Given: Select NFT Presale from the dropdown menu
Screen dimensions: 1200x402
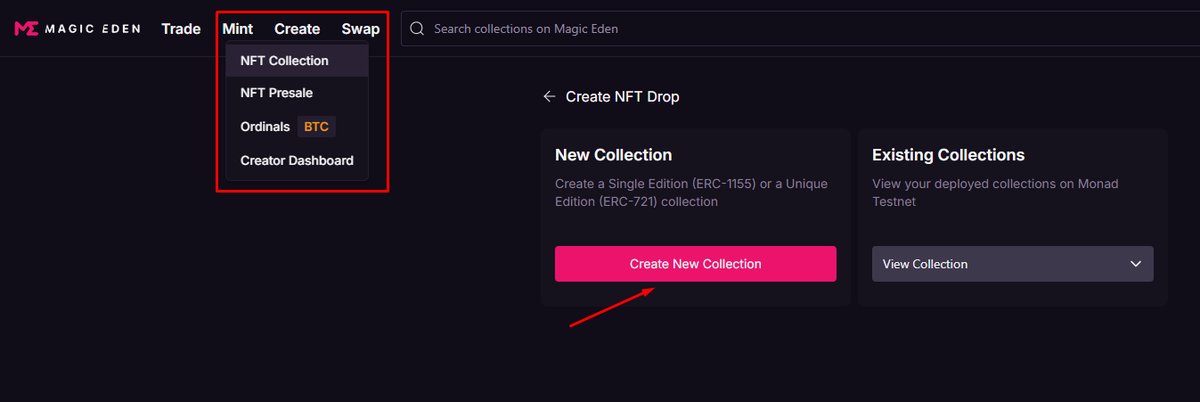Looking at the screenshot, I should [x=297, y=93].
